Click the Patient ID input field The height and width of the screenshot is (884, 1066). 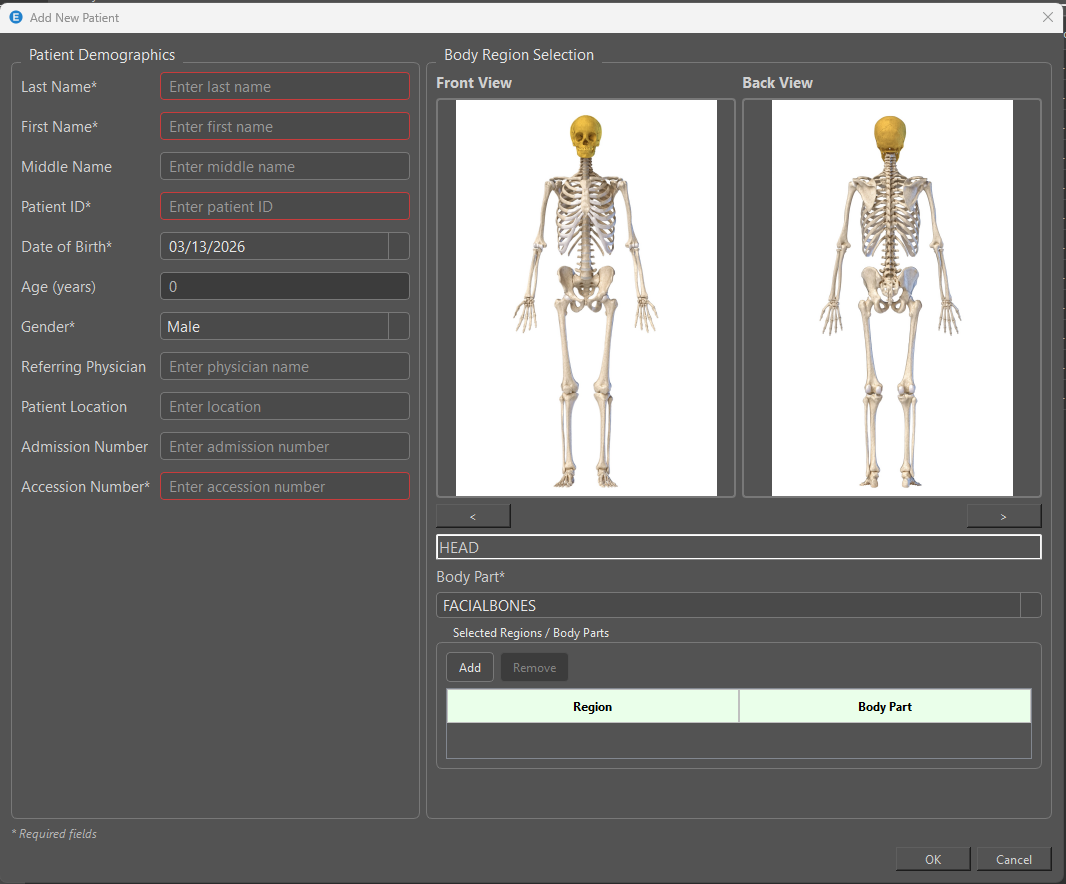coord(285,207)
